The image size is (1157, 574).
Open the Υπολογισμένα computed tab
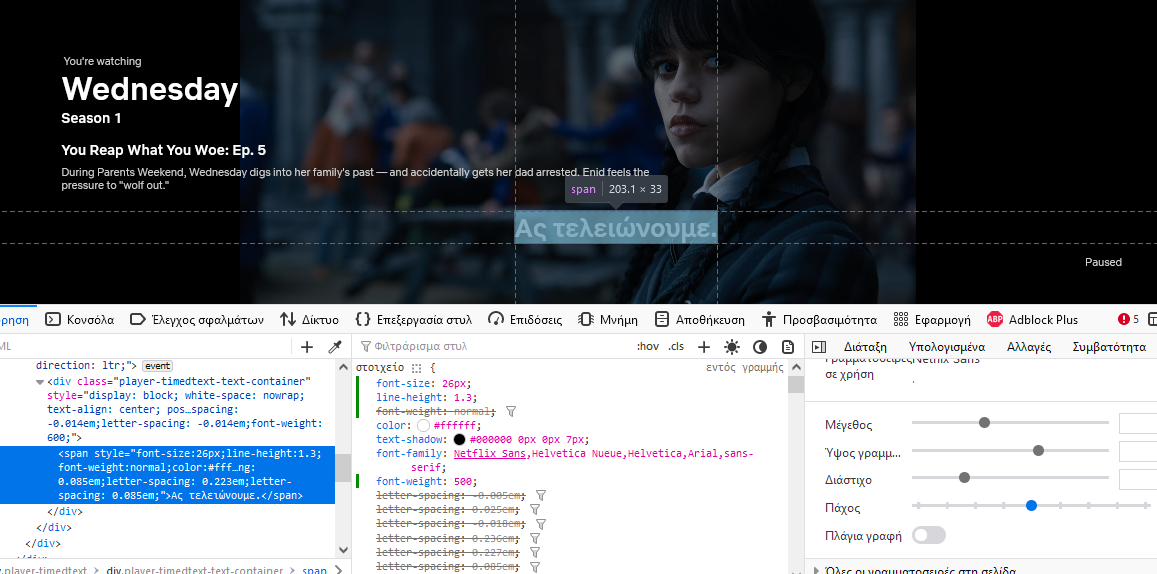(947, 347)
